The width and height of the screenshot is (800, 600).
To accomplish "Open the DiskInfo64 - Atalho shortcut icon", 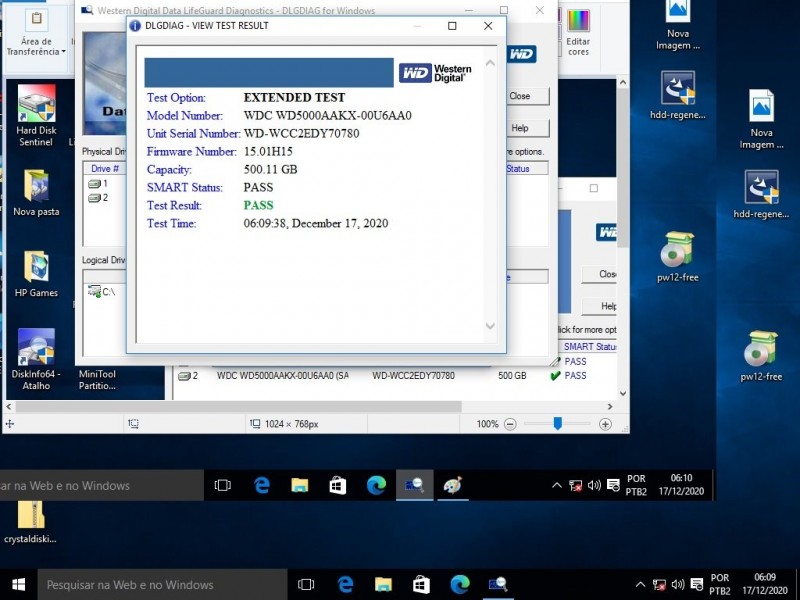I will [36, 360].
